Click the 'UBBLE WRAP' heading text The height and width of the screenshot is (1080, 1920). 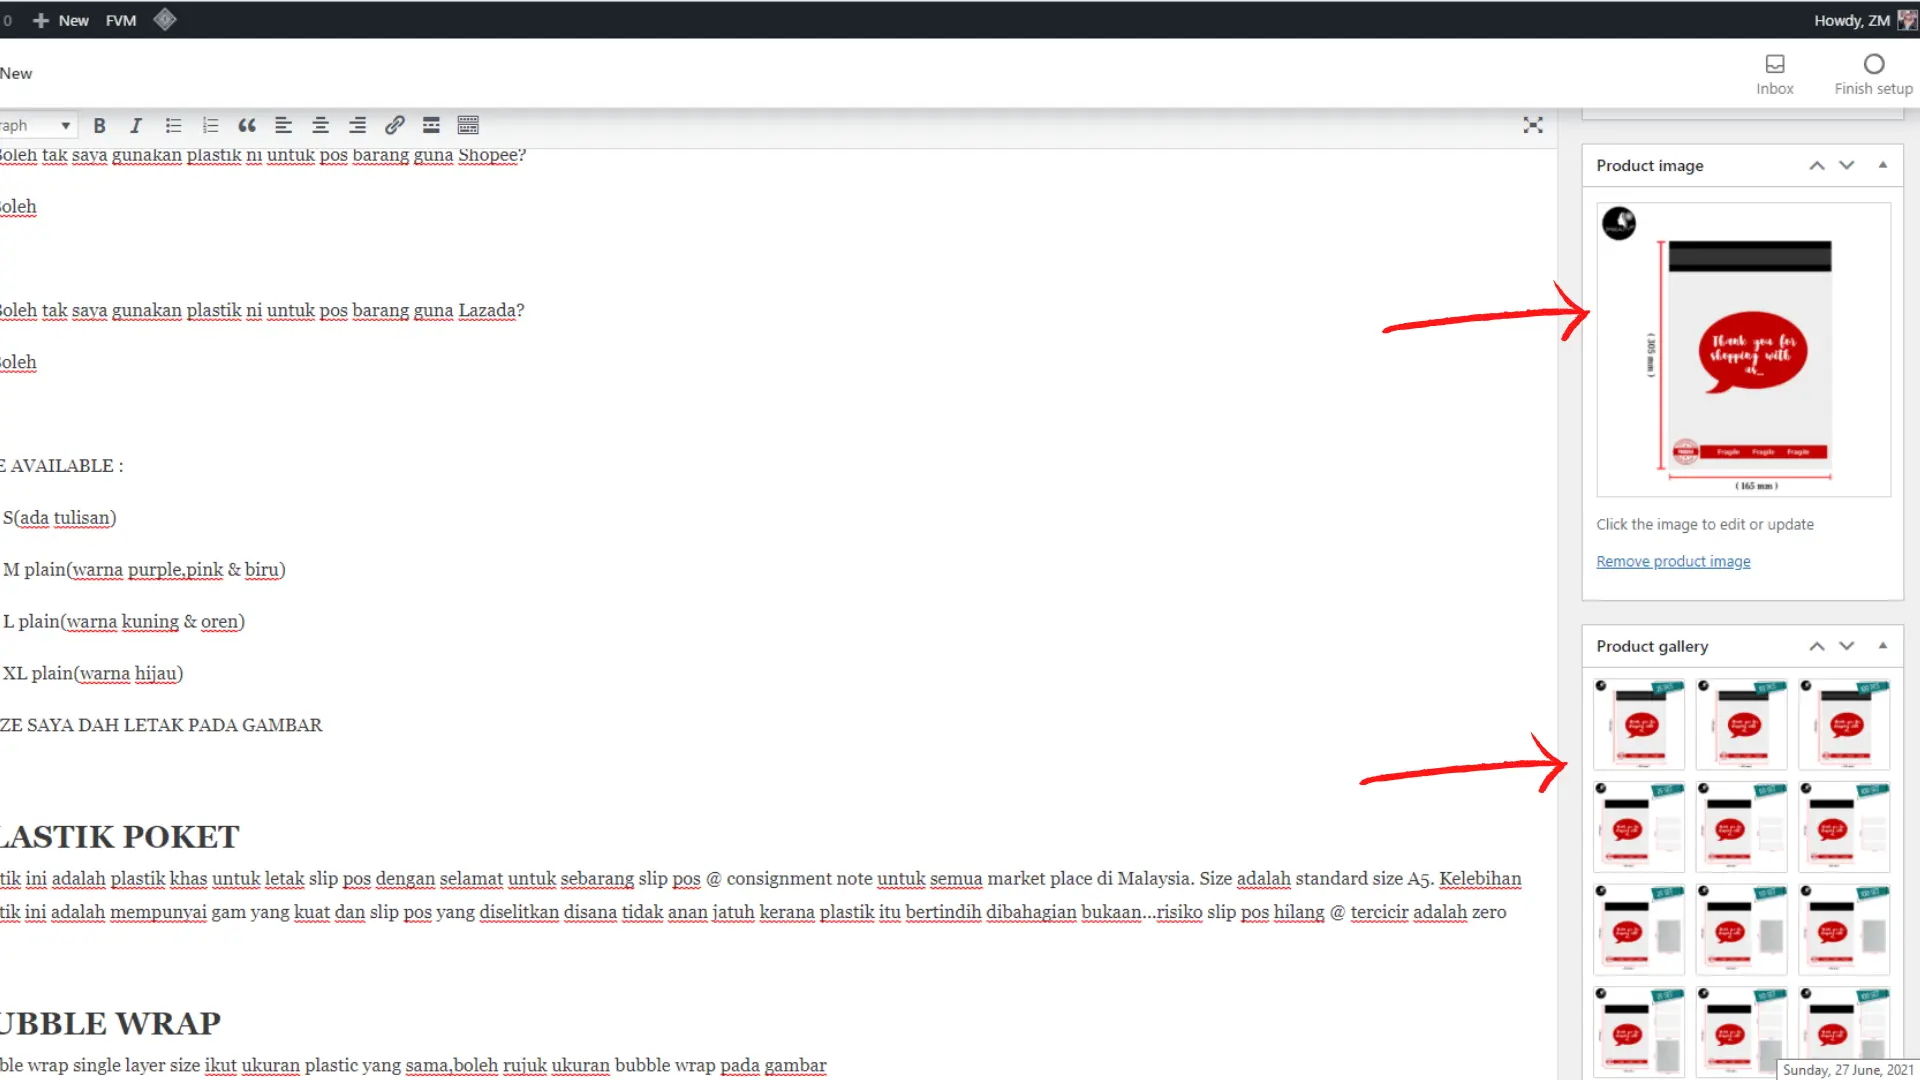tap(110, 1023)
